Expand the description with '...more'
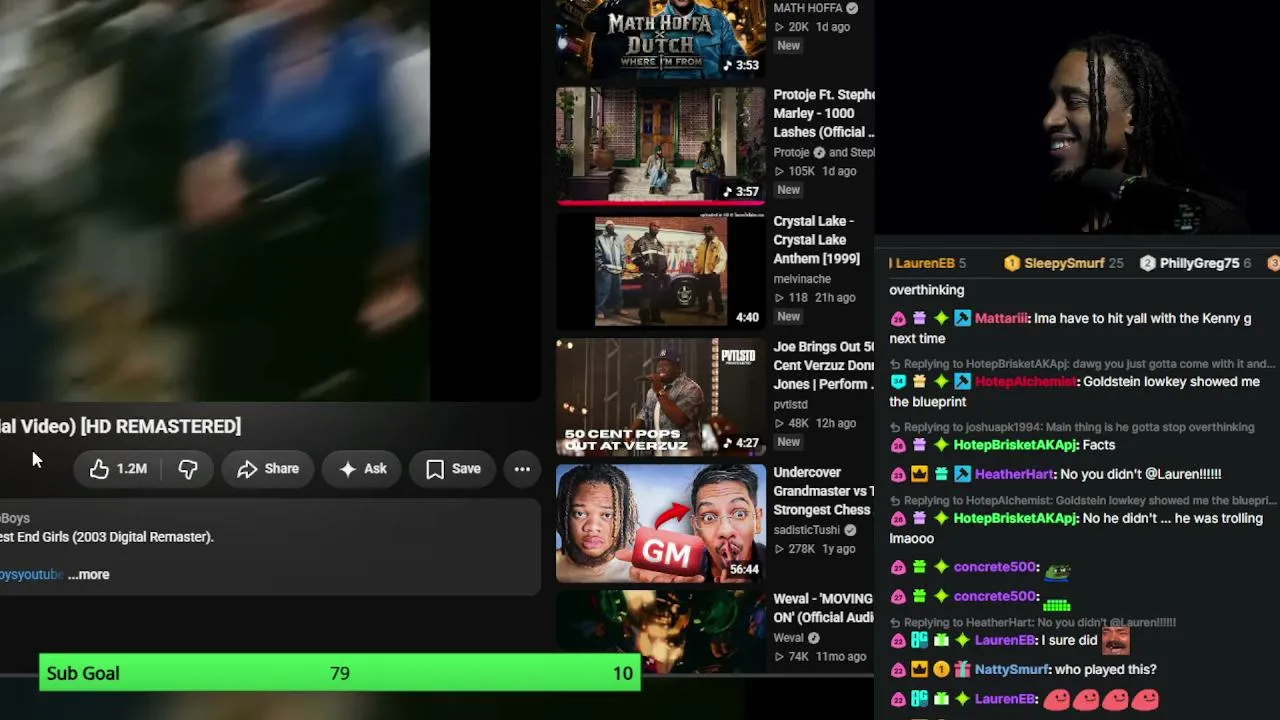The height and width of the screenshot is (720, 1280). (89, 575)
